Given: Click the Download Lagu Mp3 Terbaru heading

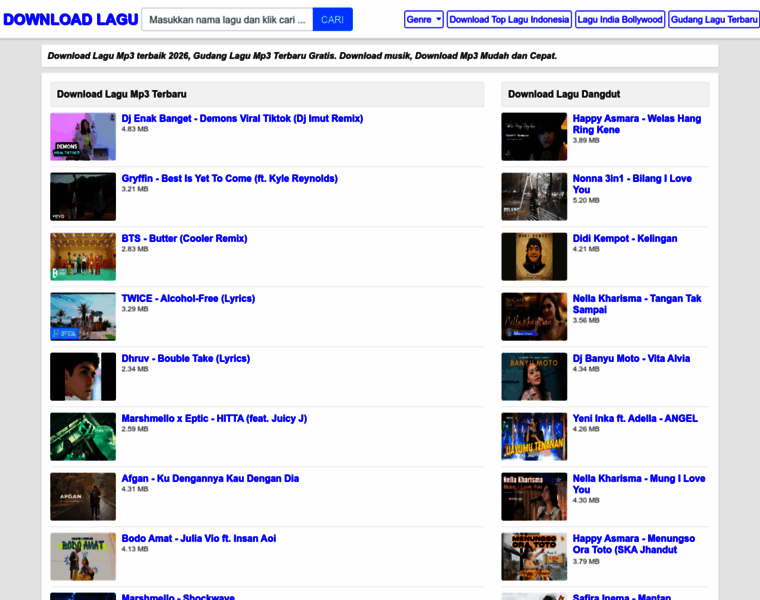Looking at the screenshot, I should (x=122, y=94).
